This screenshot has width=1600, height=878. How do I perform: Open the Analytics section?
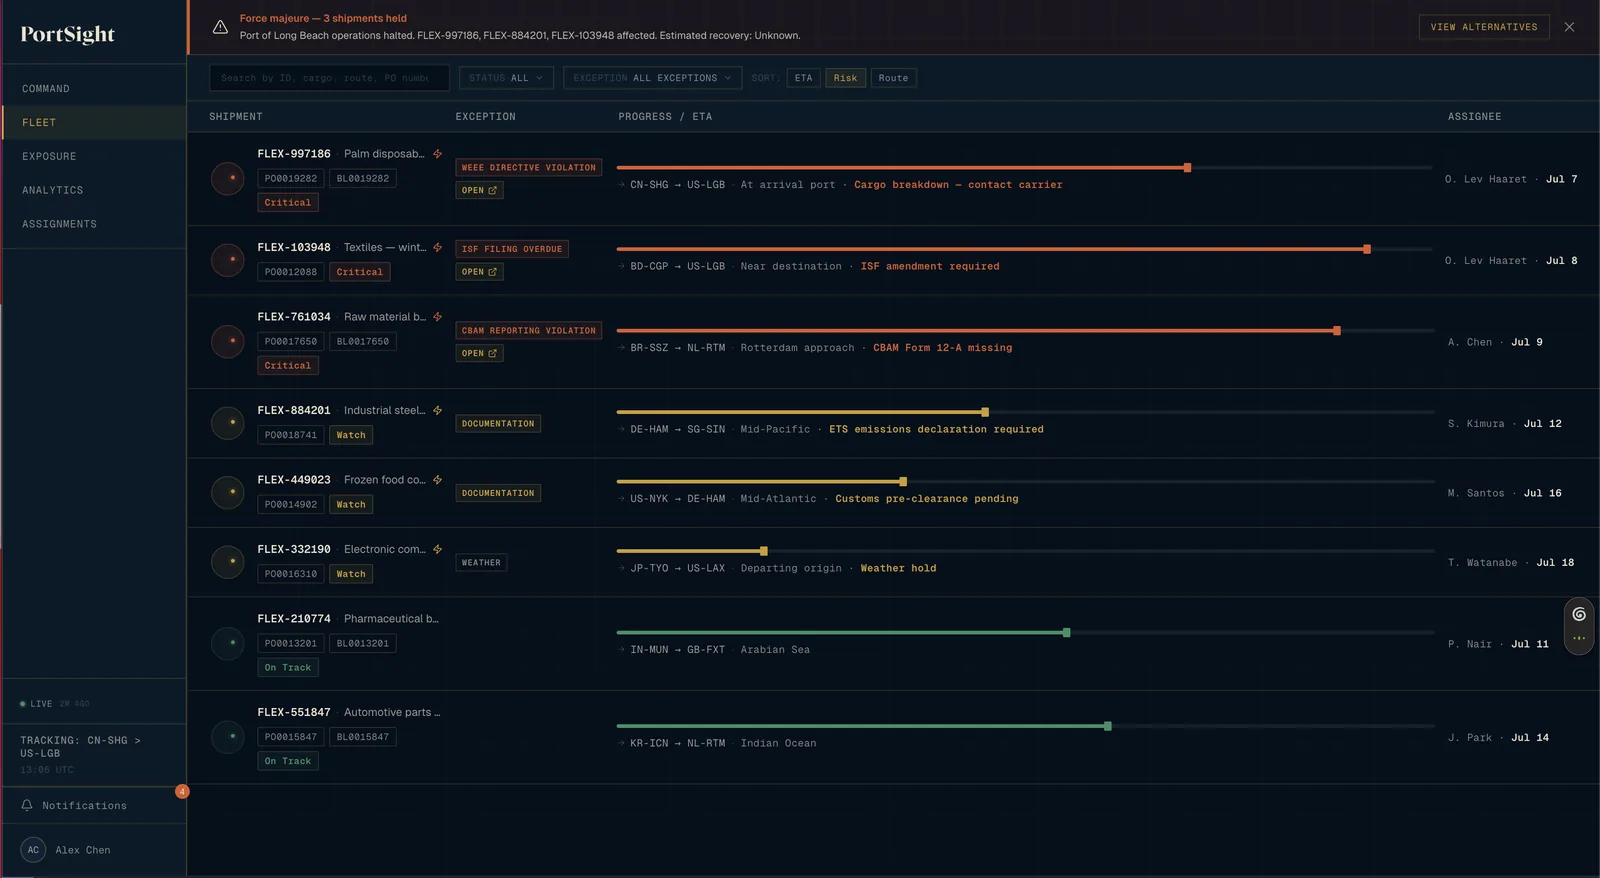coord(94,190)
